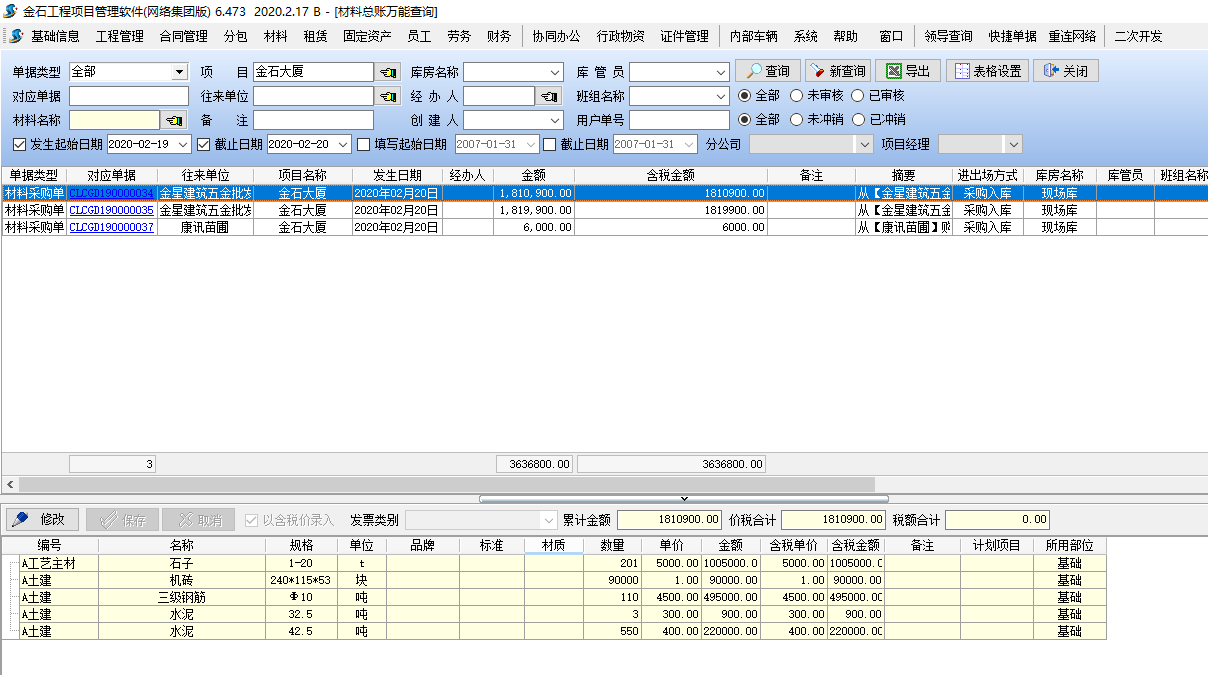Click lookup icon beside 材料名称 field
Viewport: 1208px width, 675px height.
pos(174,120)
